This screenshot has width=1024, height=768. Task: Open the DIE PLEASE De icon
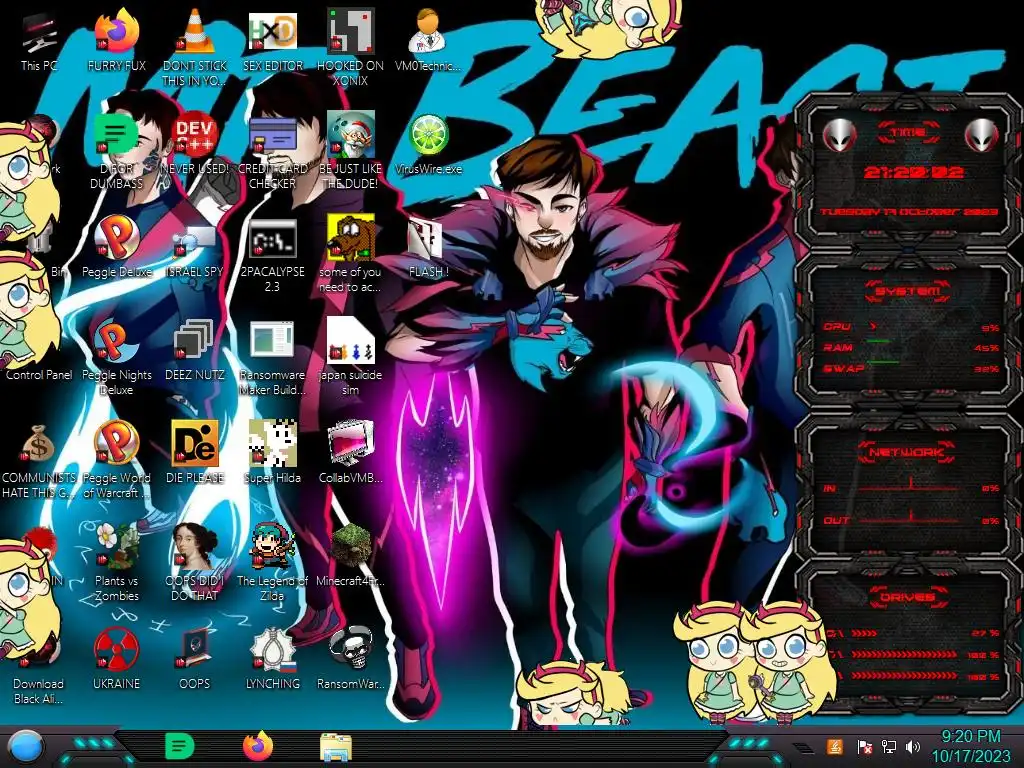point(195,443)
